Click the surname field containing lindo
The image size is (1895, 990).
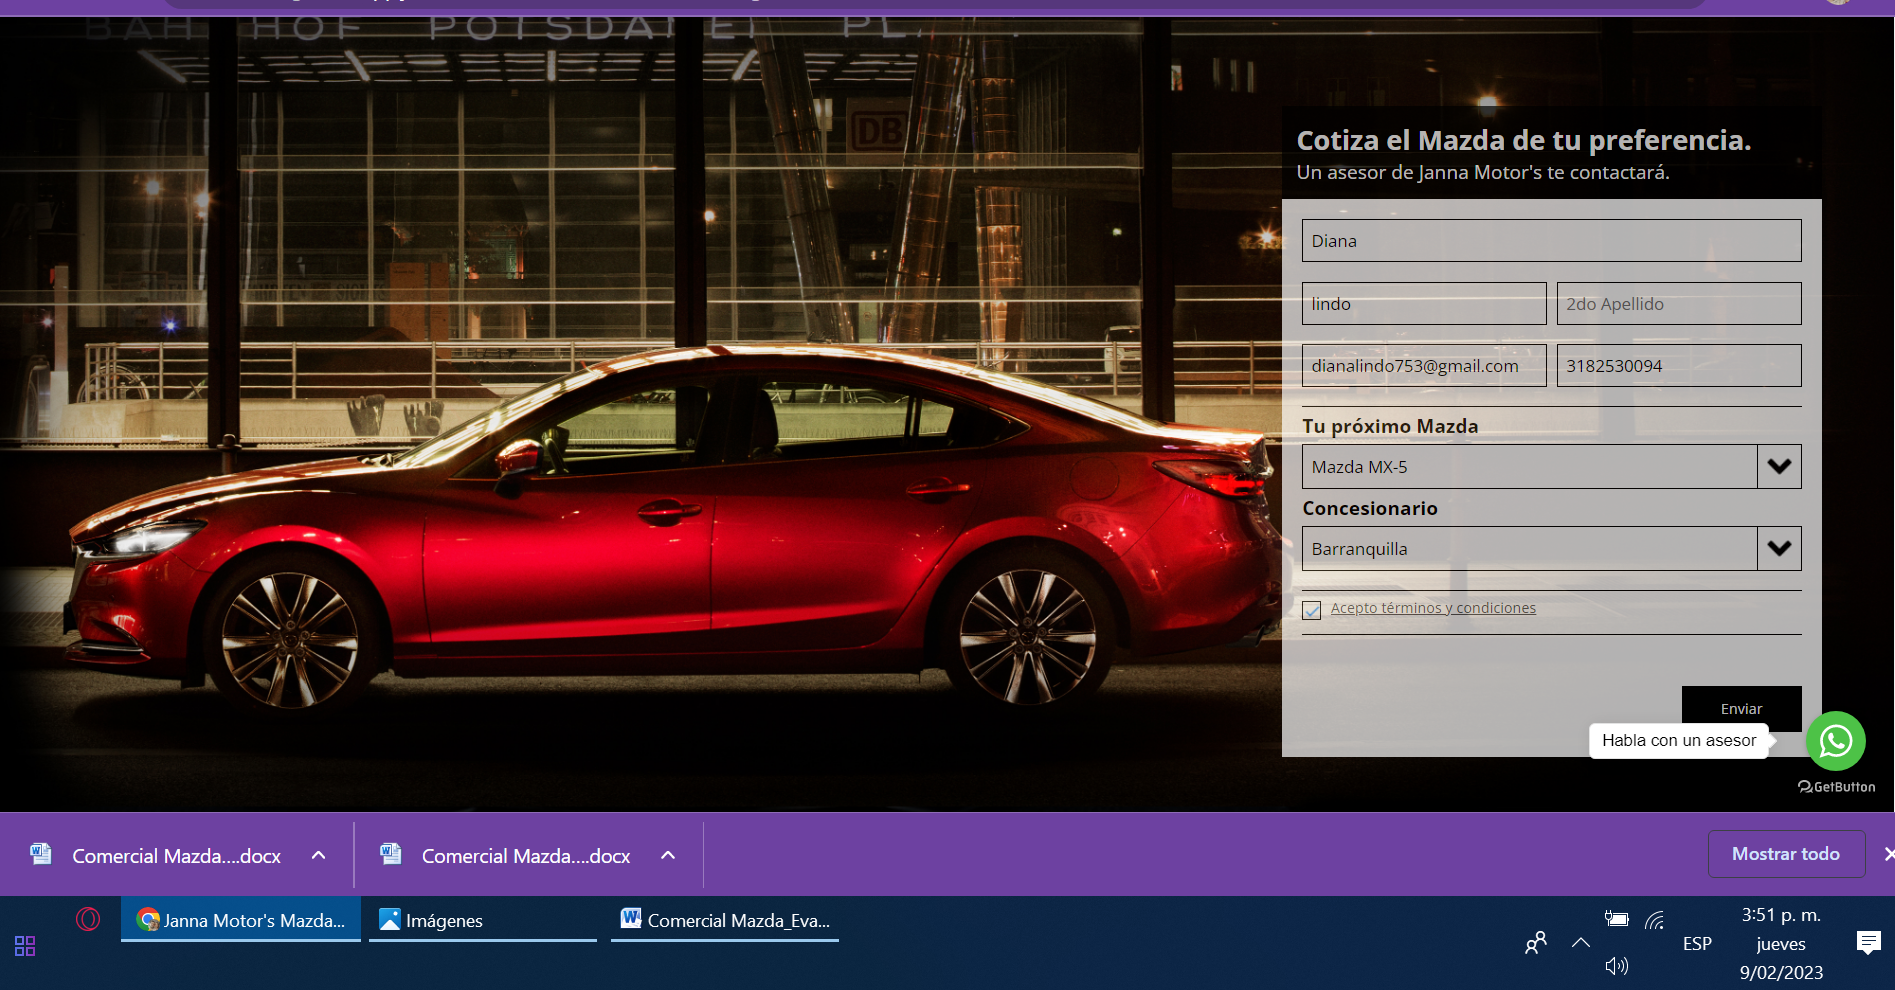click(1424, 304)
